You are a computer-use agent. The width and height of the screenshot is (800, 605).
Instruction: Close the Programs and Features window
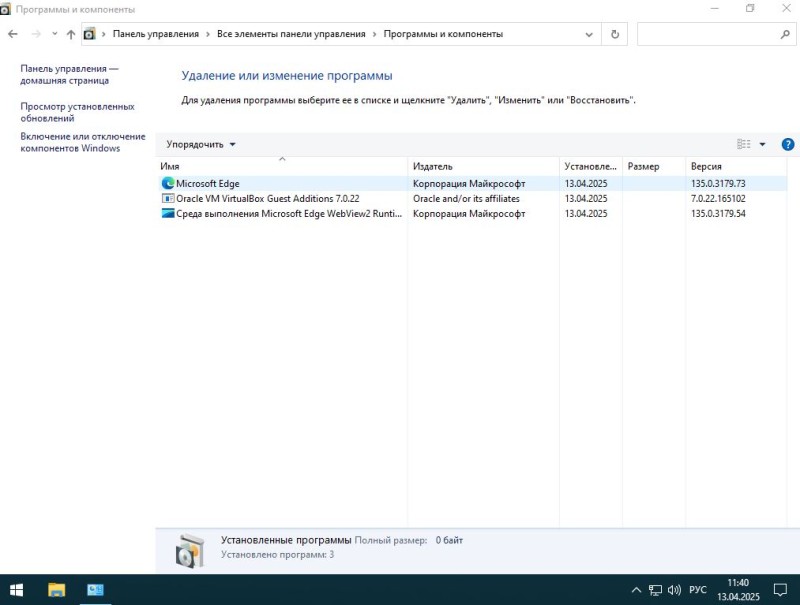[x=786, y=9]
